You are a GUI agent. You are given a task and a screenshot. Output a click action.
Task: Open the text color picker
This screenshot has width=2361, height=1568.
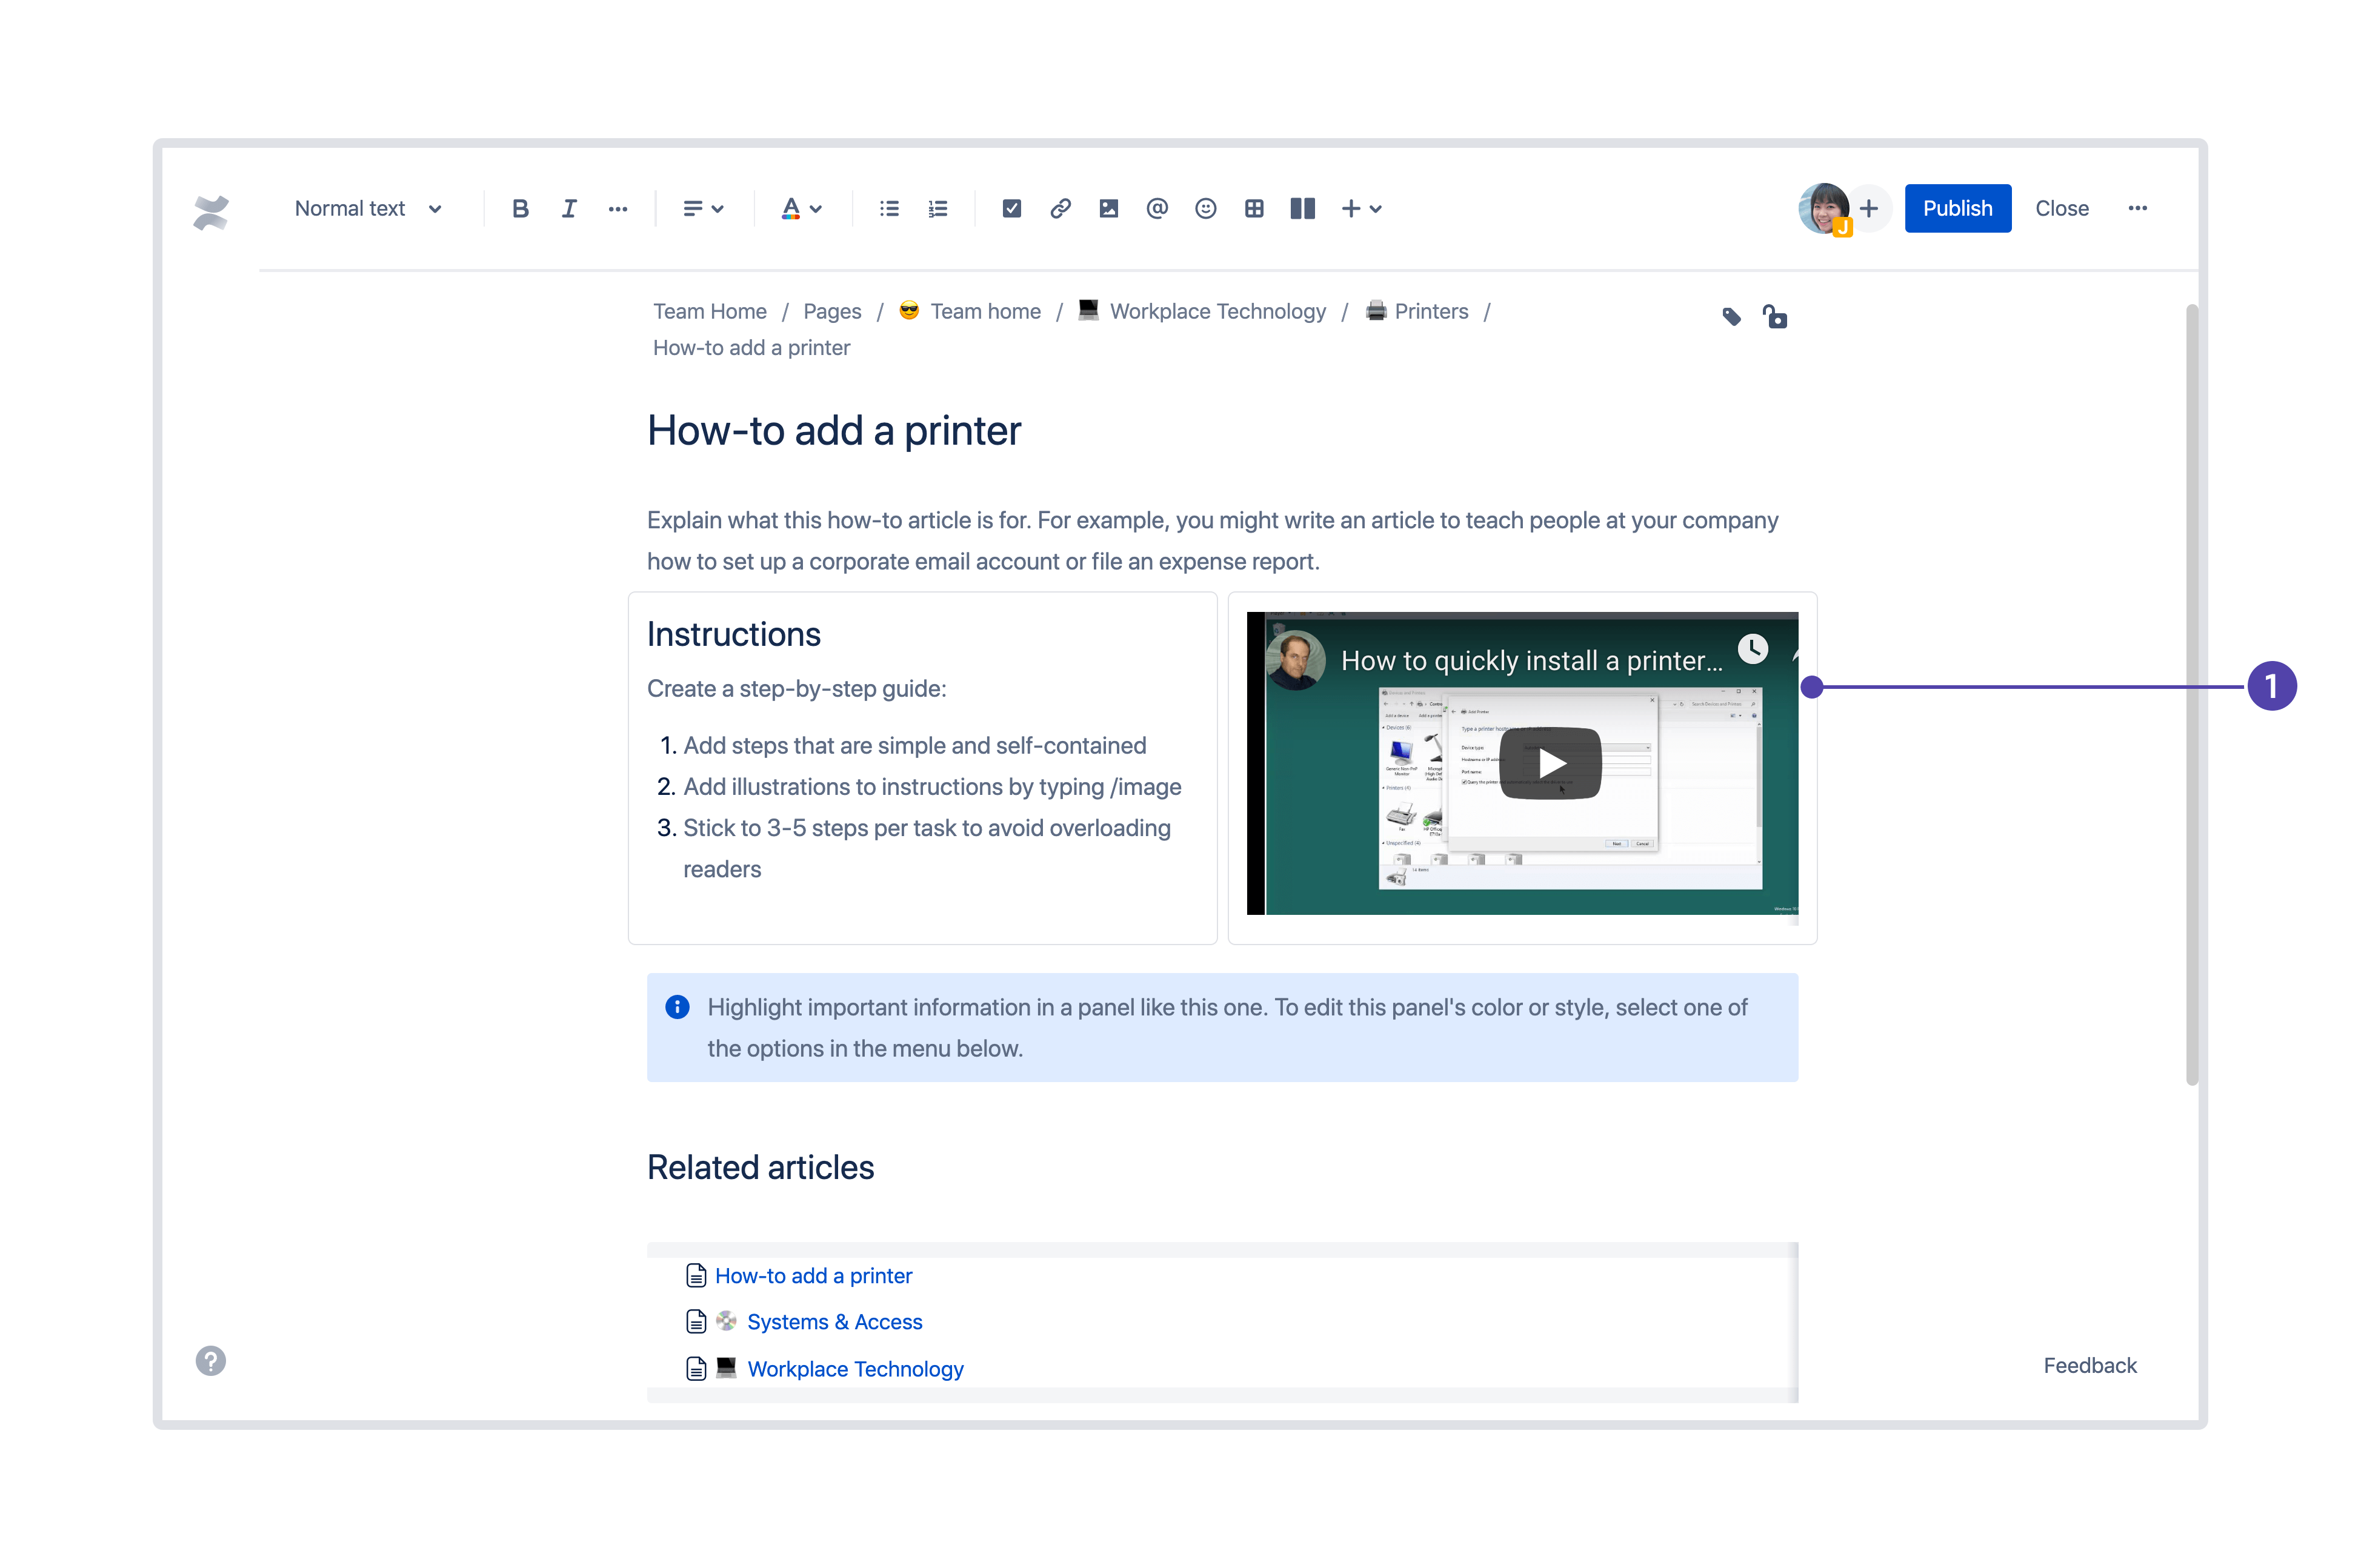click(801, 209)
